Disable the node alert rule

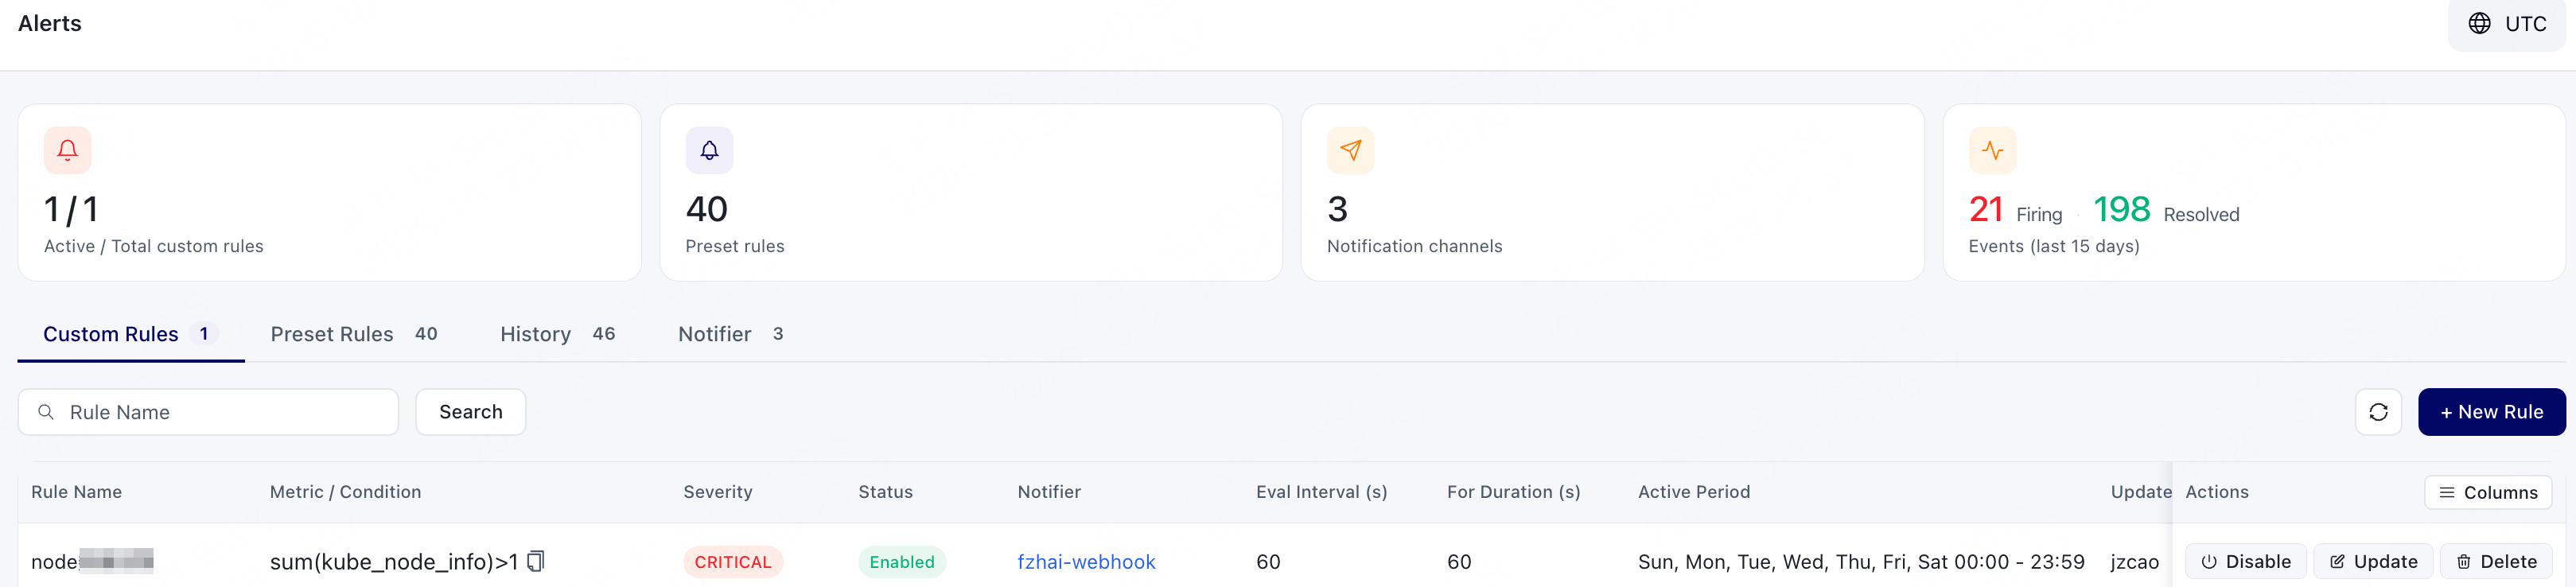pyautogui.click(x=2245, y=562)
